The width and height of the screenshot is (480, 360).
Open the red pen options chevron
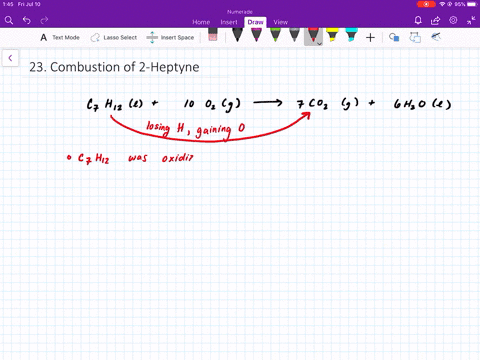pyautogui.click(x=319, y=43)
